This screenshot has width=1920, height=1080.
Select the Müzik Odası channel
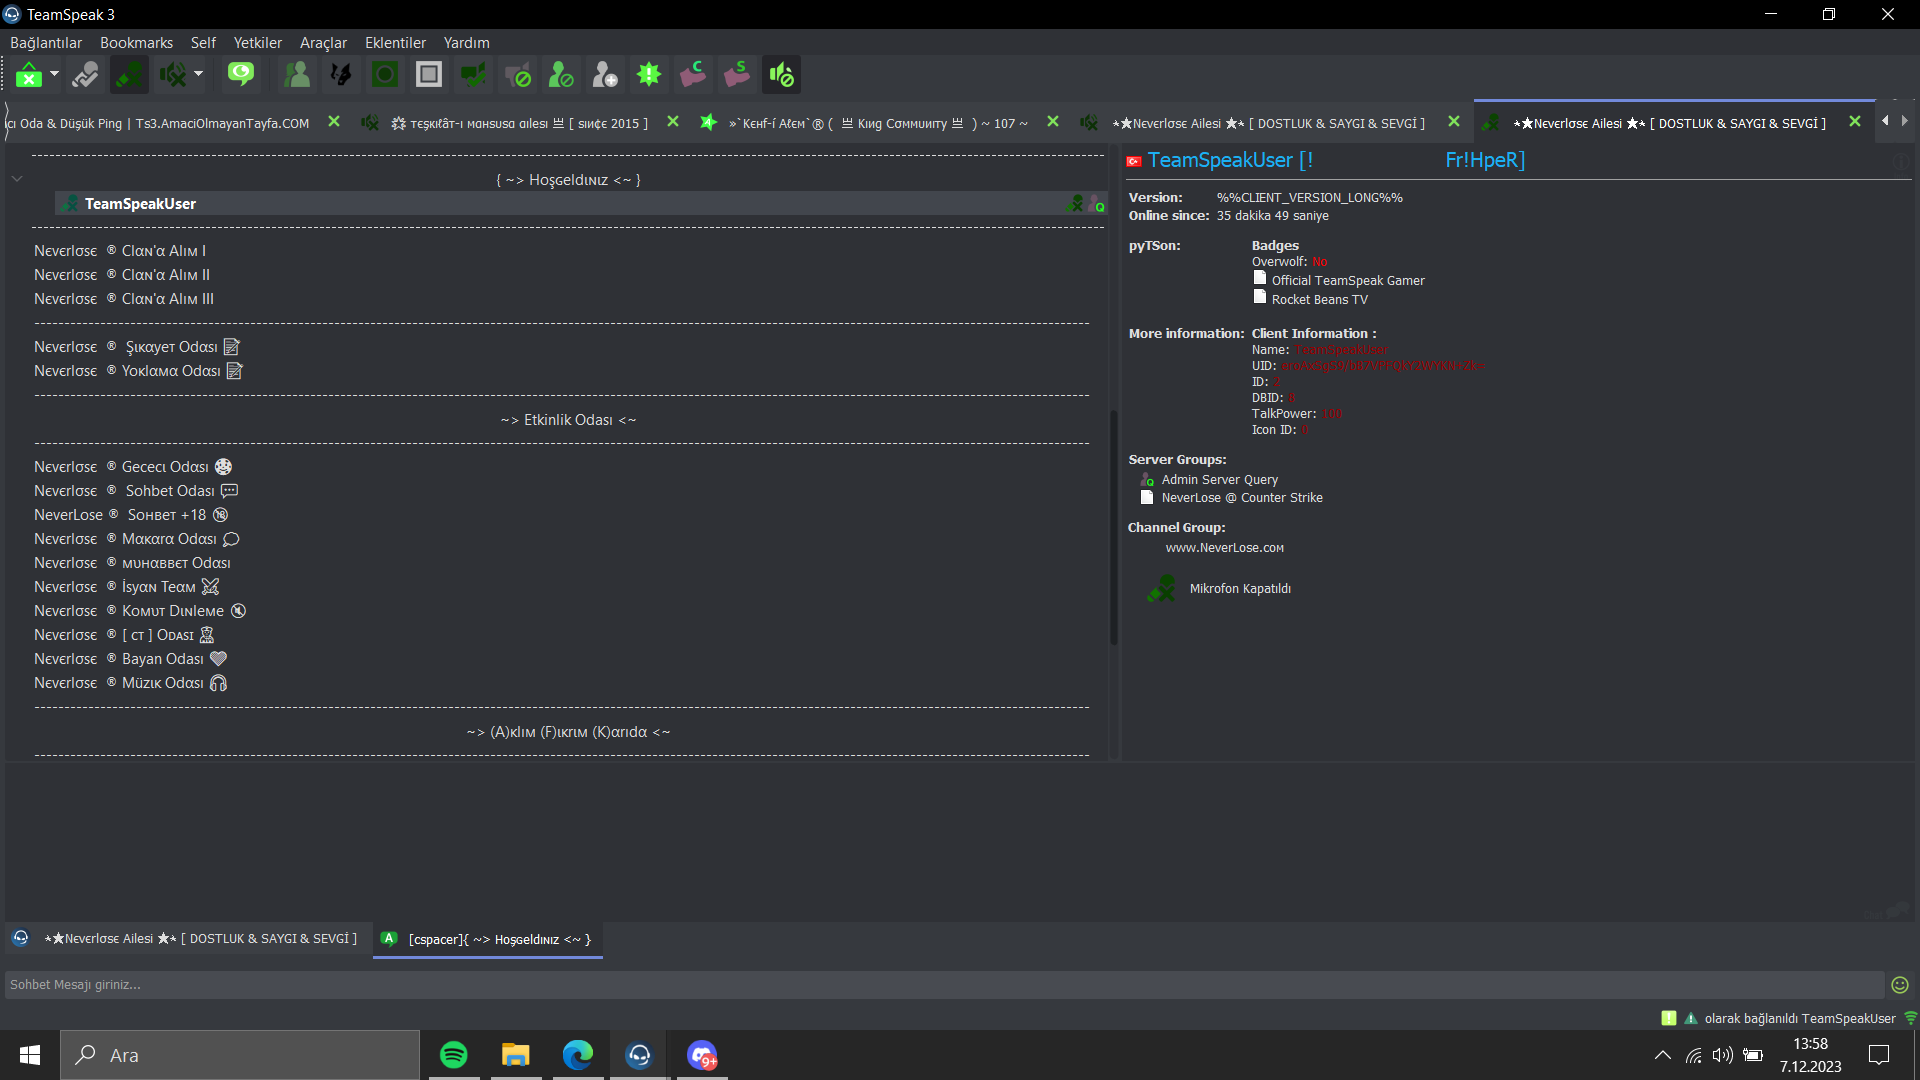point(131,683)
